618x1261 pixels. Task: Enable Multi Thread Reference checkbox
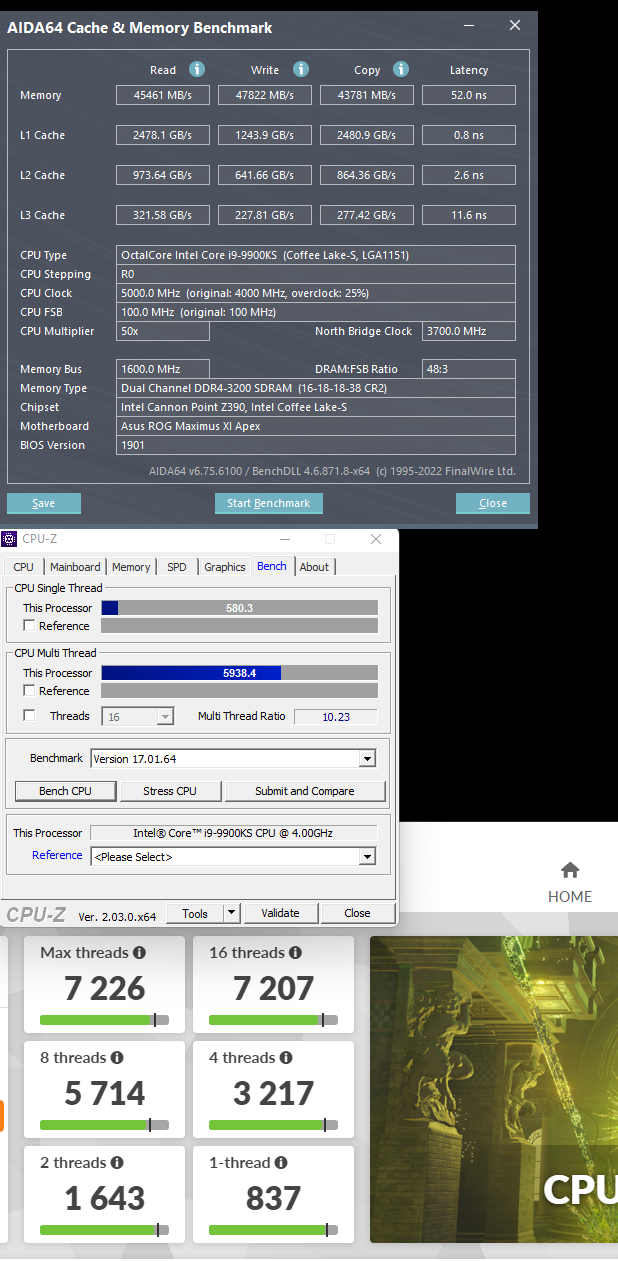coord(29,691)
